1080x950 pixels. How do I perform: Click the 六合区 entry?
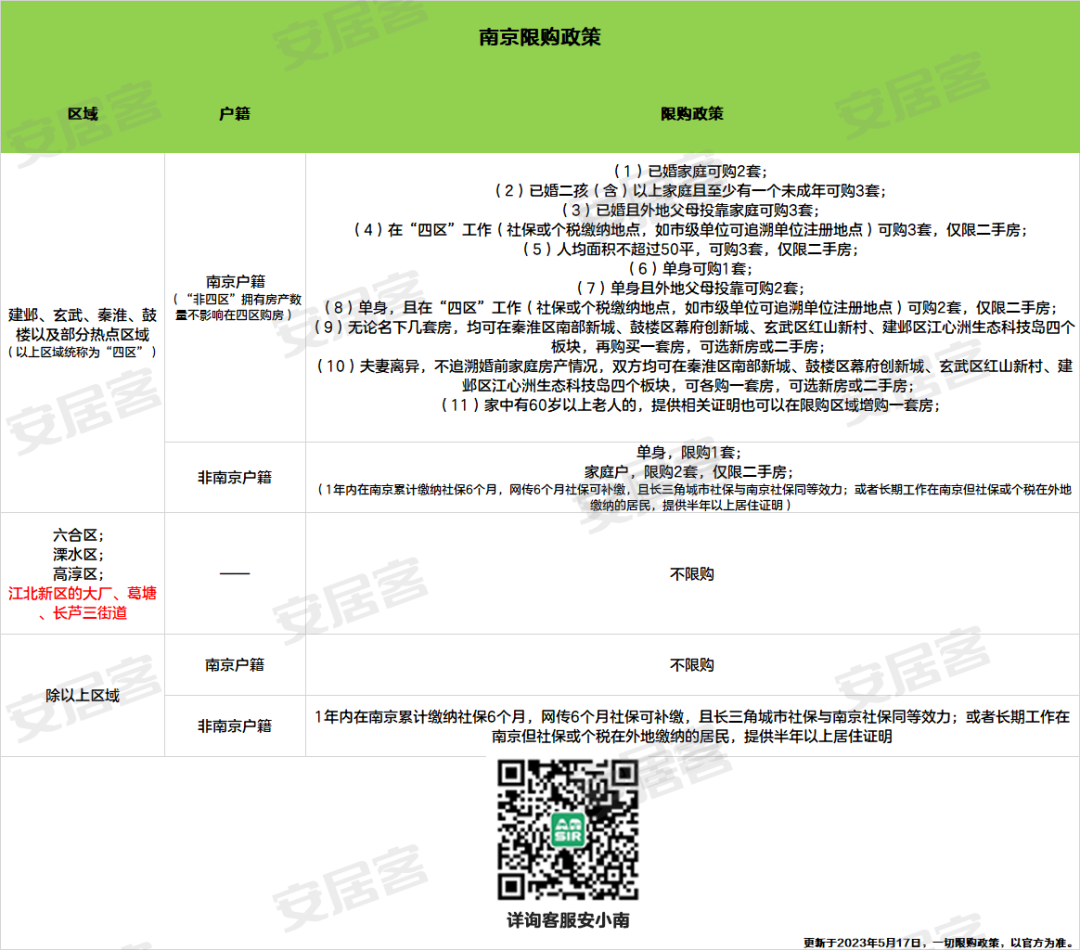(x=78, y=535)
